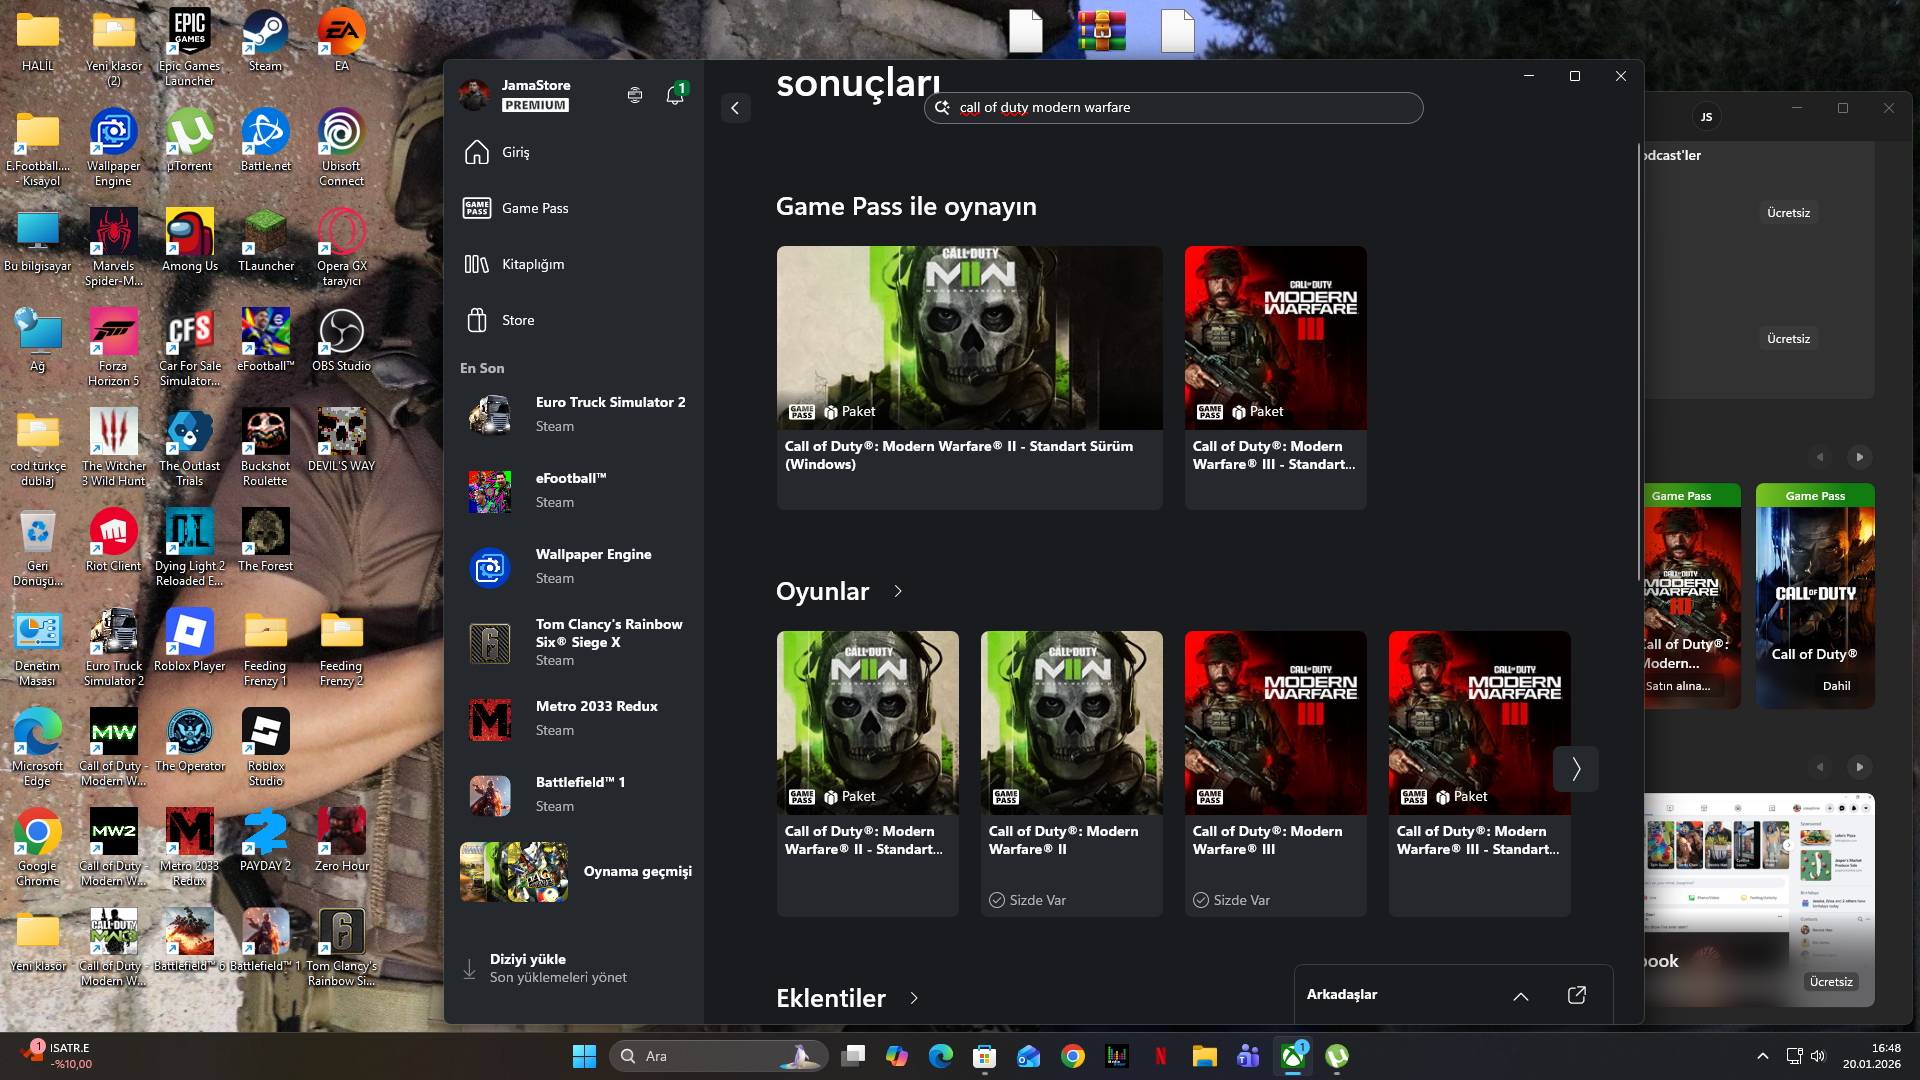The height and width of the screenshot is (1080, 1920).
Task: Open Microsoft Store from taskbar
Action: pos(985,1056)
